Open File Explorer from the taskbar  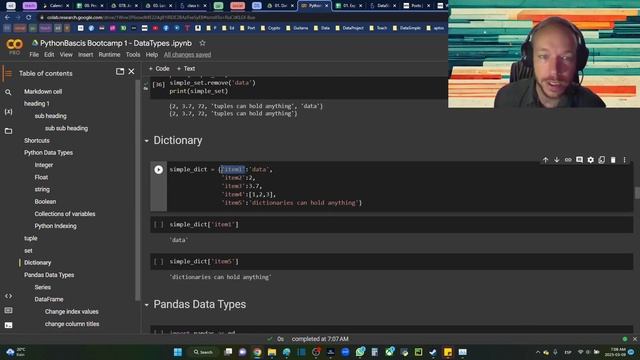pos(272,352)
